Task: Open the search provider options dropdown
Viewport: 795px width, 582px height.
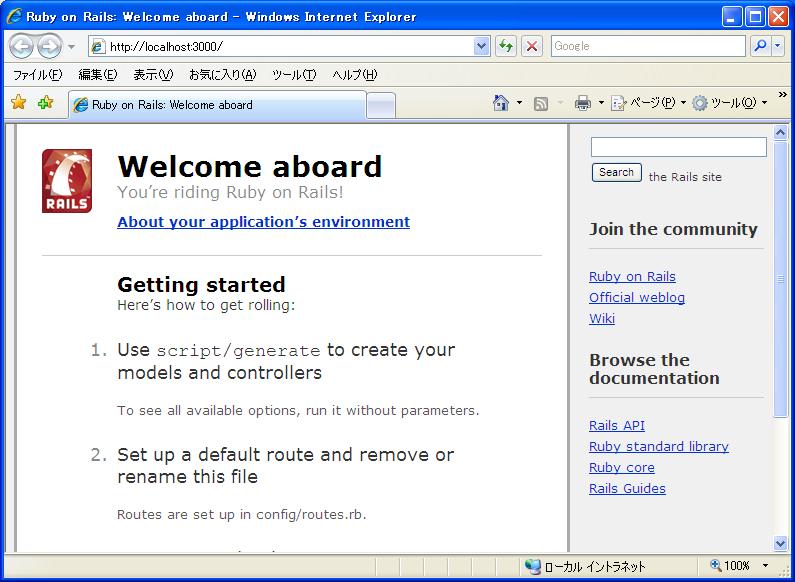Action: [778, 47]
